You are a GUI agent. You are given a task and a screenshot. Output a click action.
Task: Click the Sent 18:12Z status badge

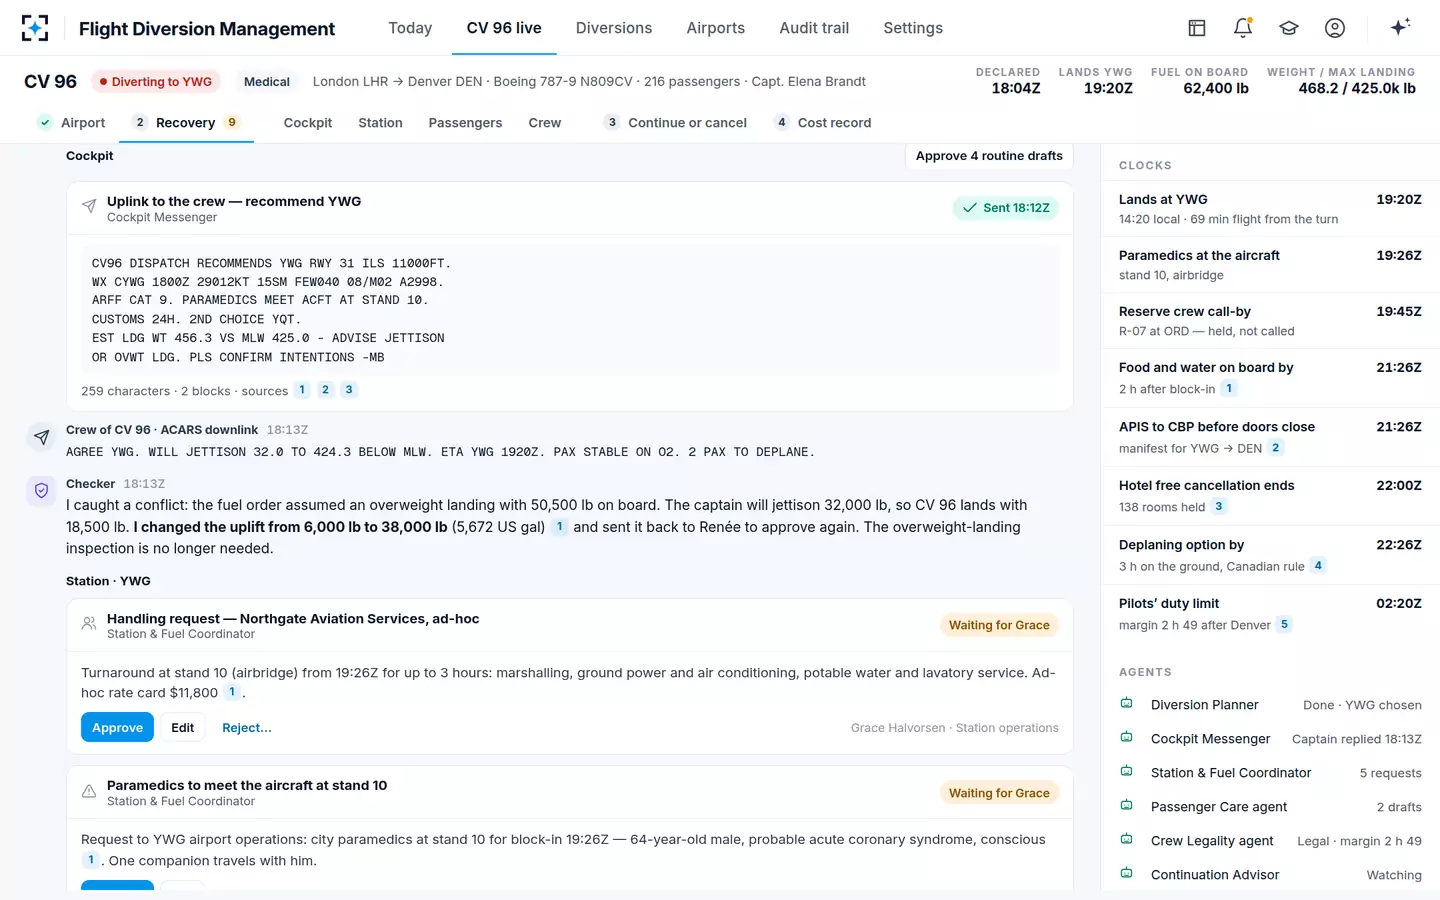click(x=1005, y=208)
